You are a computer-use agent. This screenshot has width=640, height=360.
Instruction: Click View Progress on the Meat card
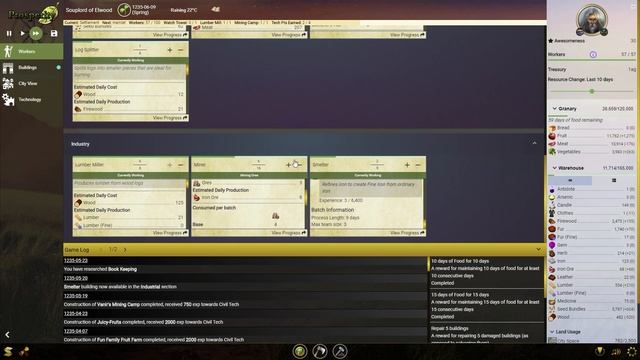click(289, 35)
